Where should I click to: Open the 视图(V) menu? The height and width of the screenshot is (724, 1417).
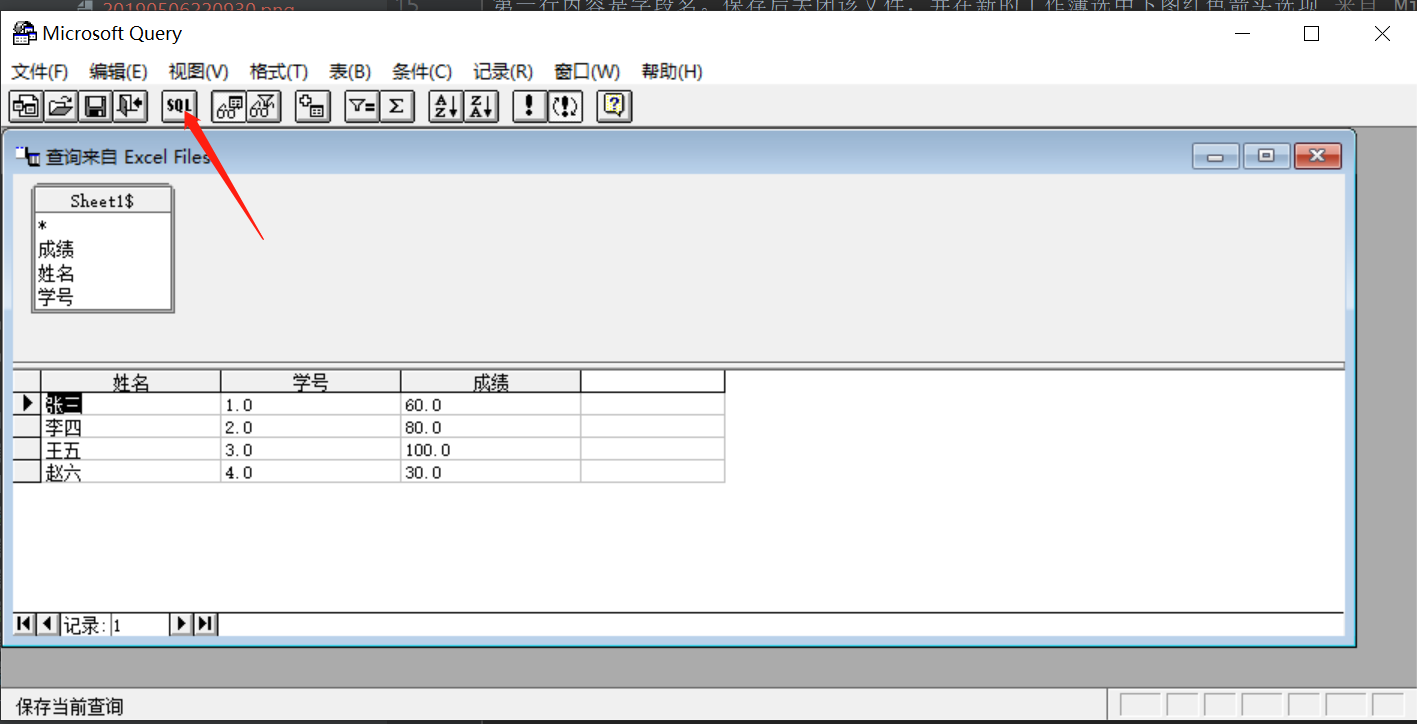click(196, 71)
